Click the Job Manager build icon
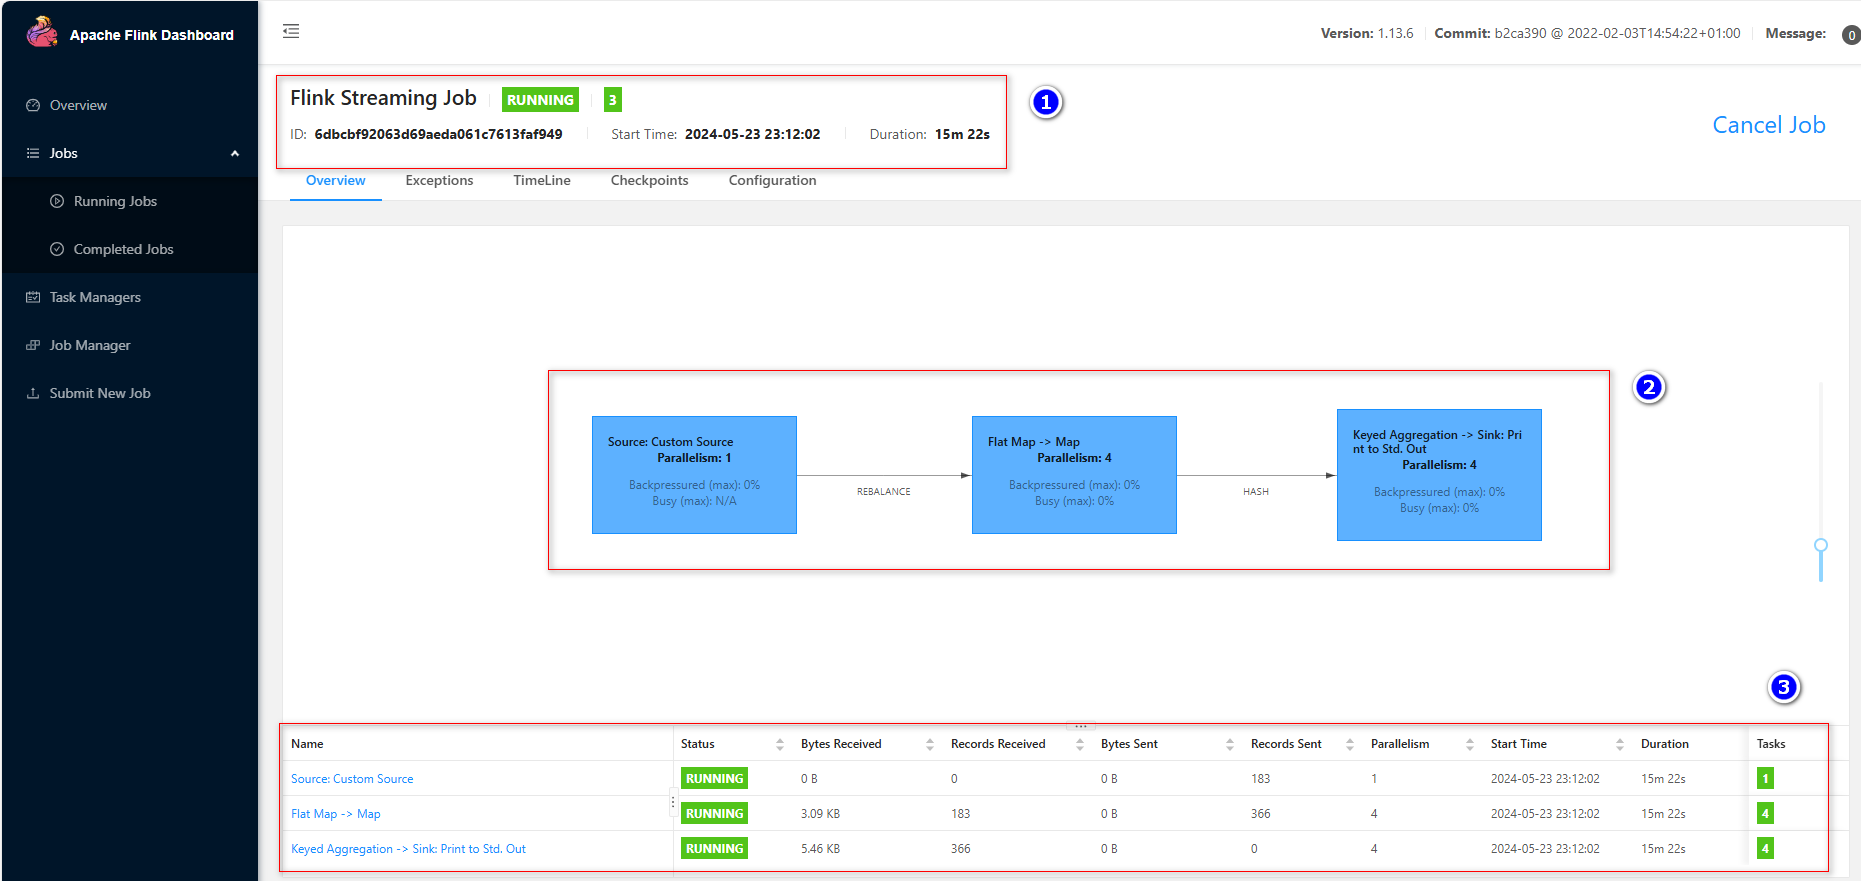The width and height of the screenshot is (1861, 881). (33, 345)
